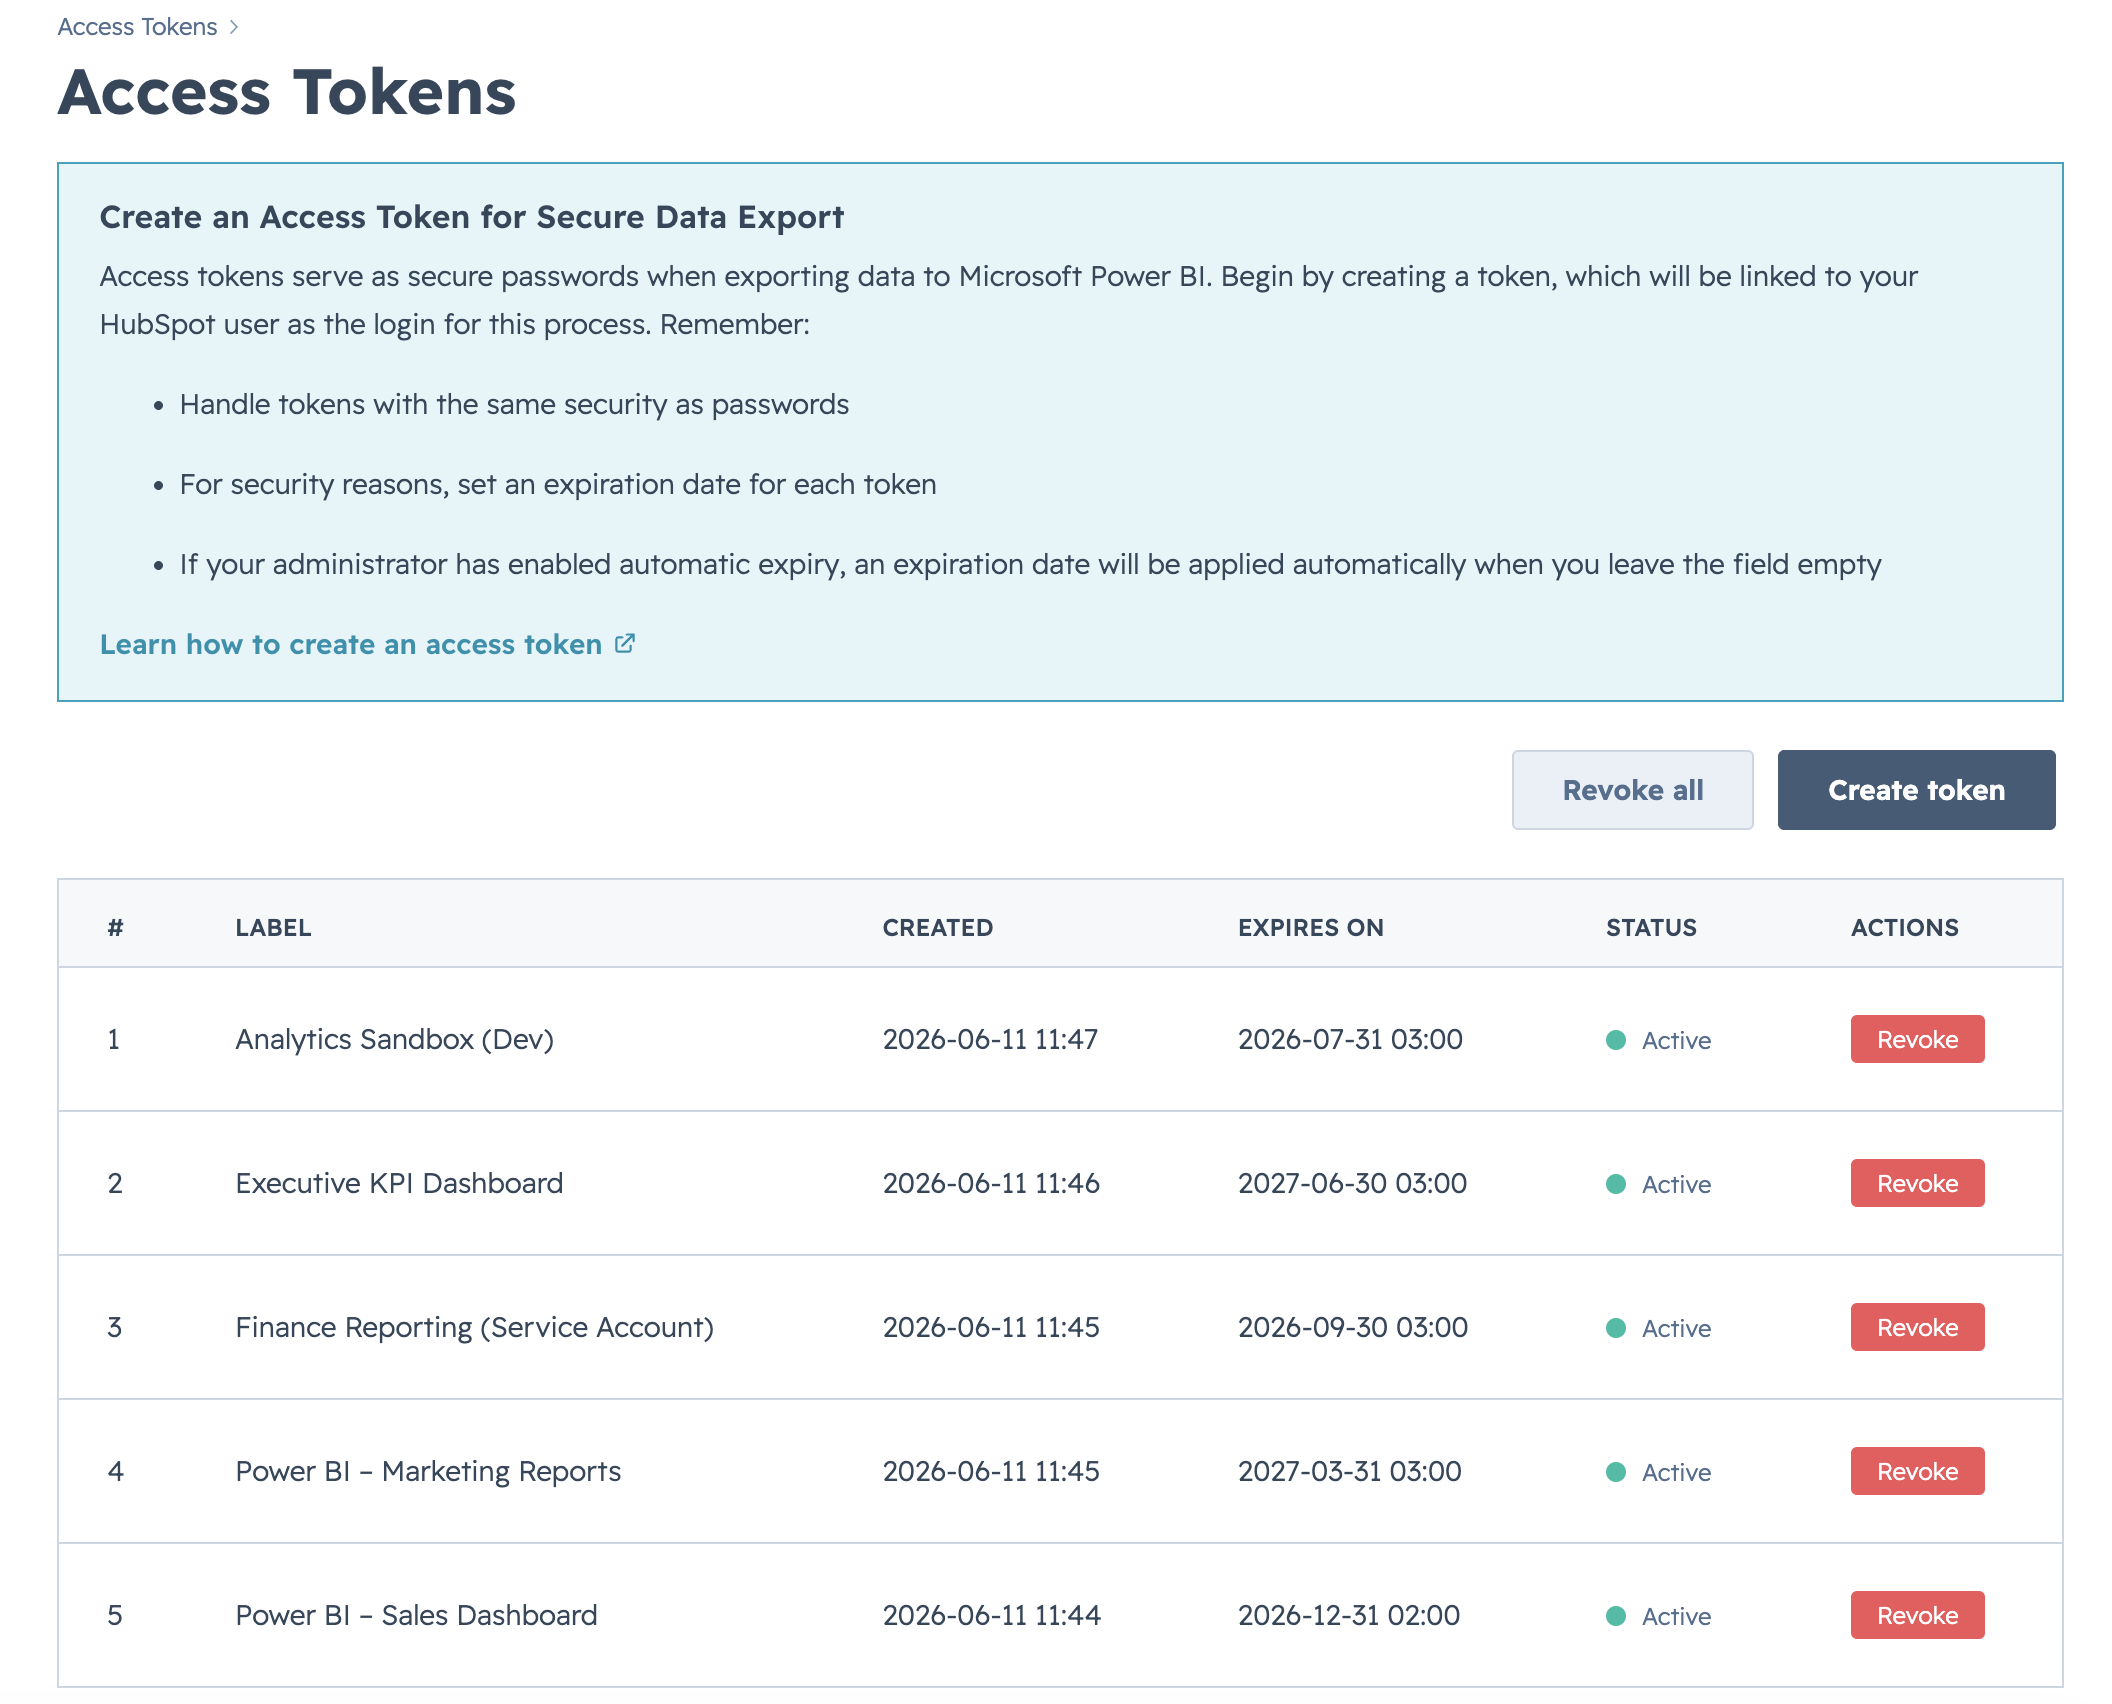Image resolution: width=2112 pixels, height=1704 pixels.
Task: Click green status dot in Marketing Reports row
Action: 1615,1472
